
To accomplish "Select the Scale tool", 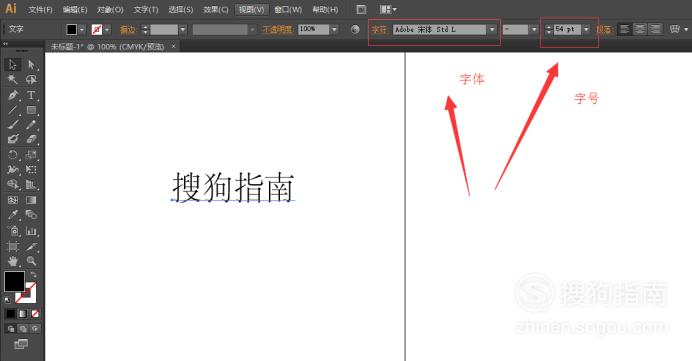I will click(x=31, y=155).
